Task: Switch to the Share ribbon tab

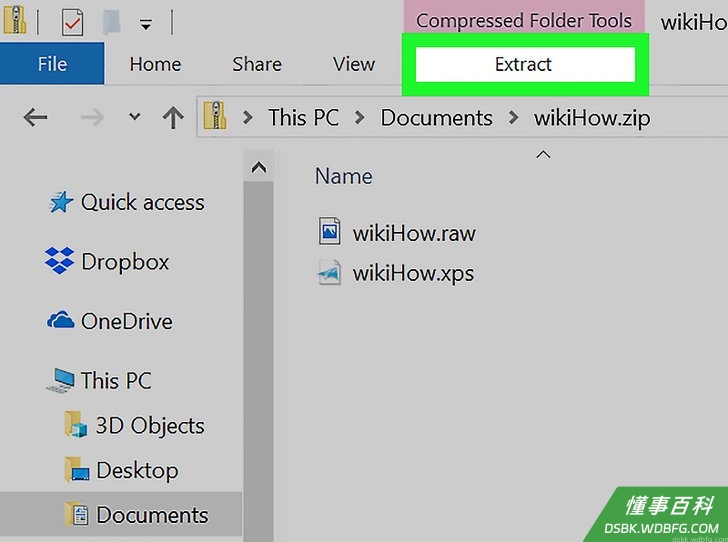Action: click(257, 64)
